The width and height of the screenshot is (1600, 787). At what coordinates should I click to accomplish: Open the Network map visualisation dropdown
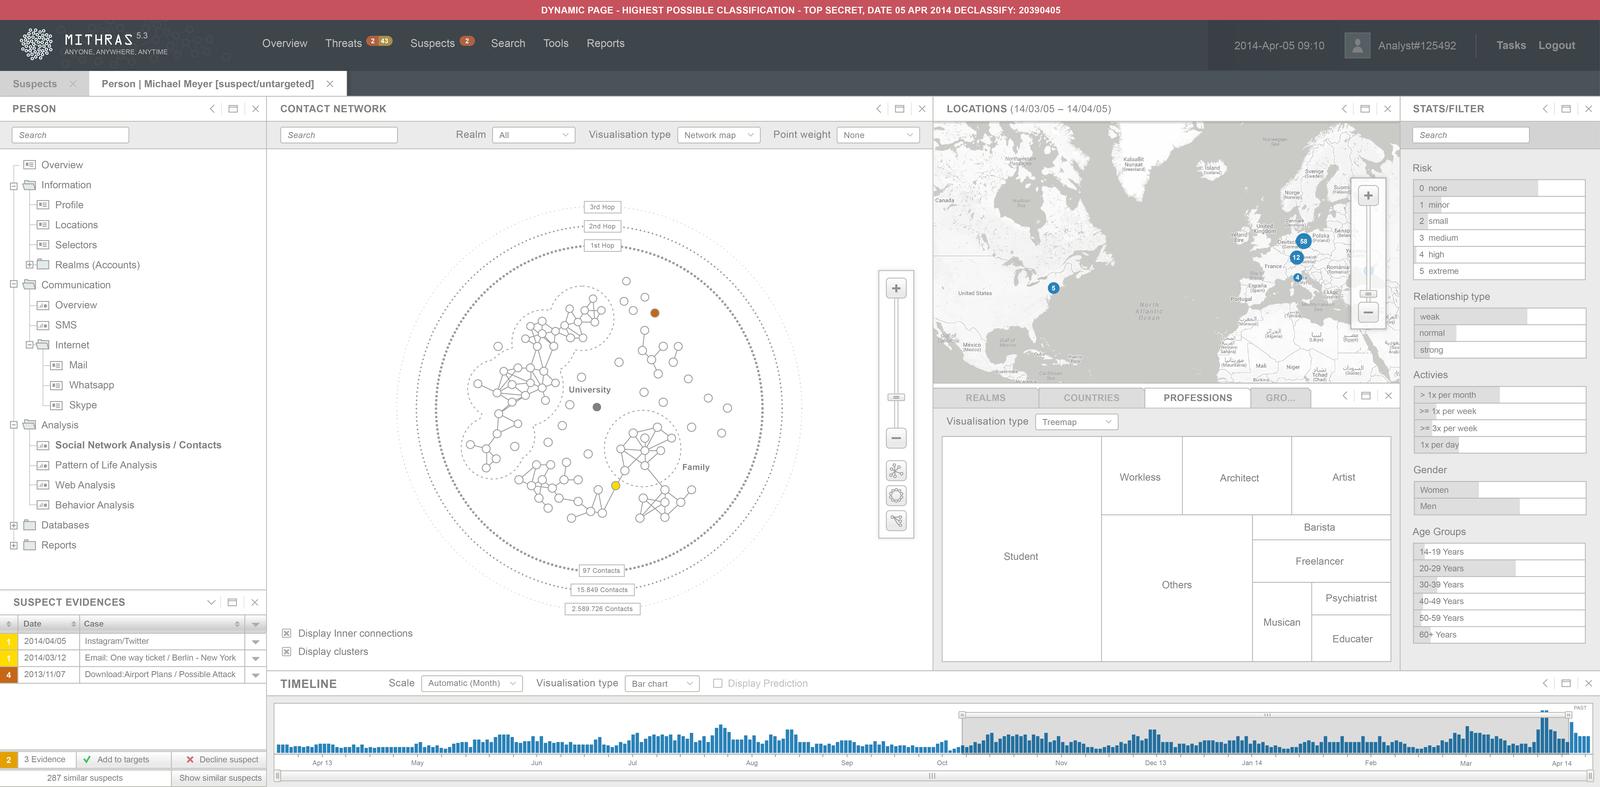click(x=719, y=135)
